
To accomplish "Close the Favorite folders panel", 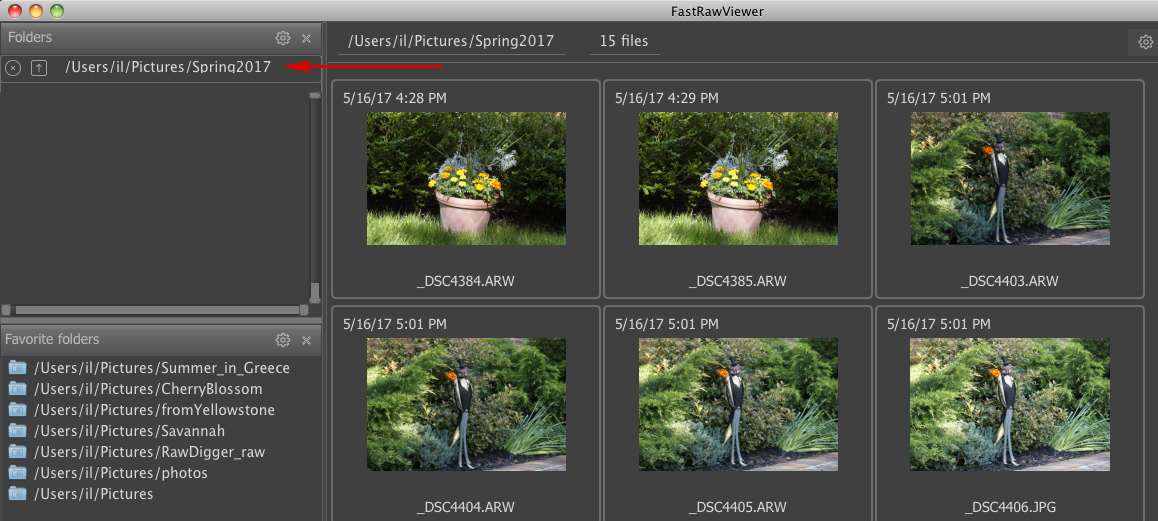I will click(x=306, y=340).
